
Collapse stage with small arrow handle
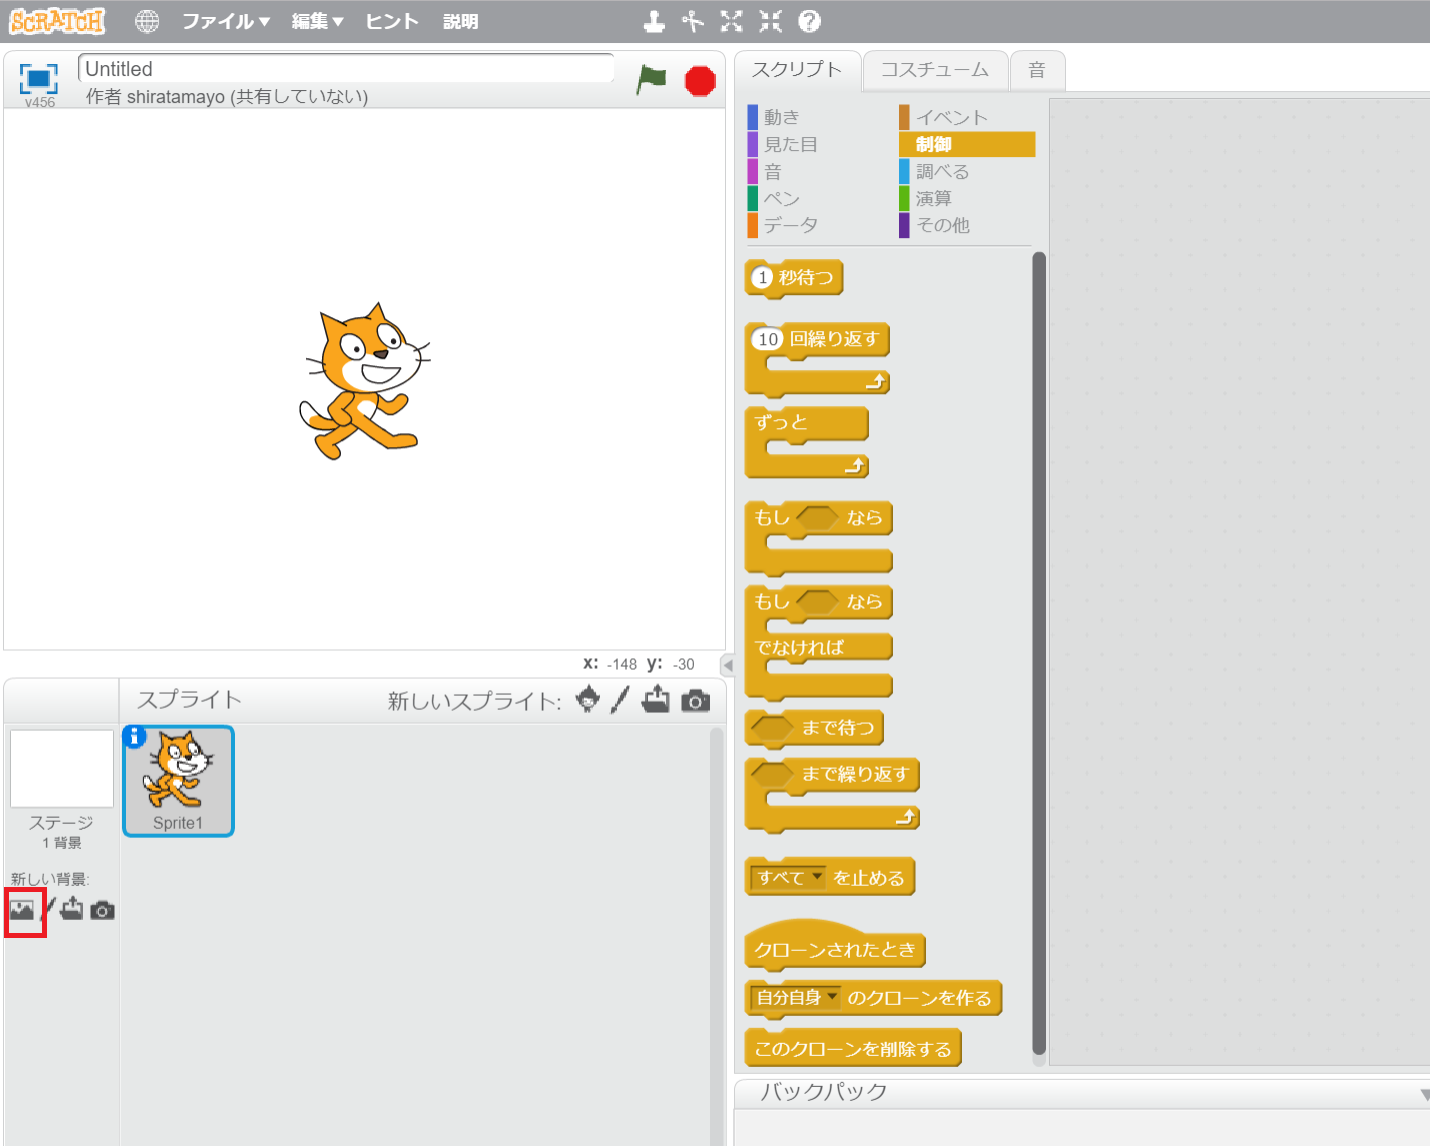728,665
